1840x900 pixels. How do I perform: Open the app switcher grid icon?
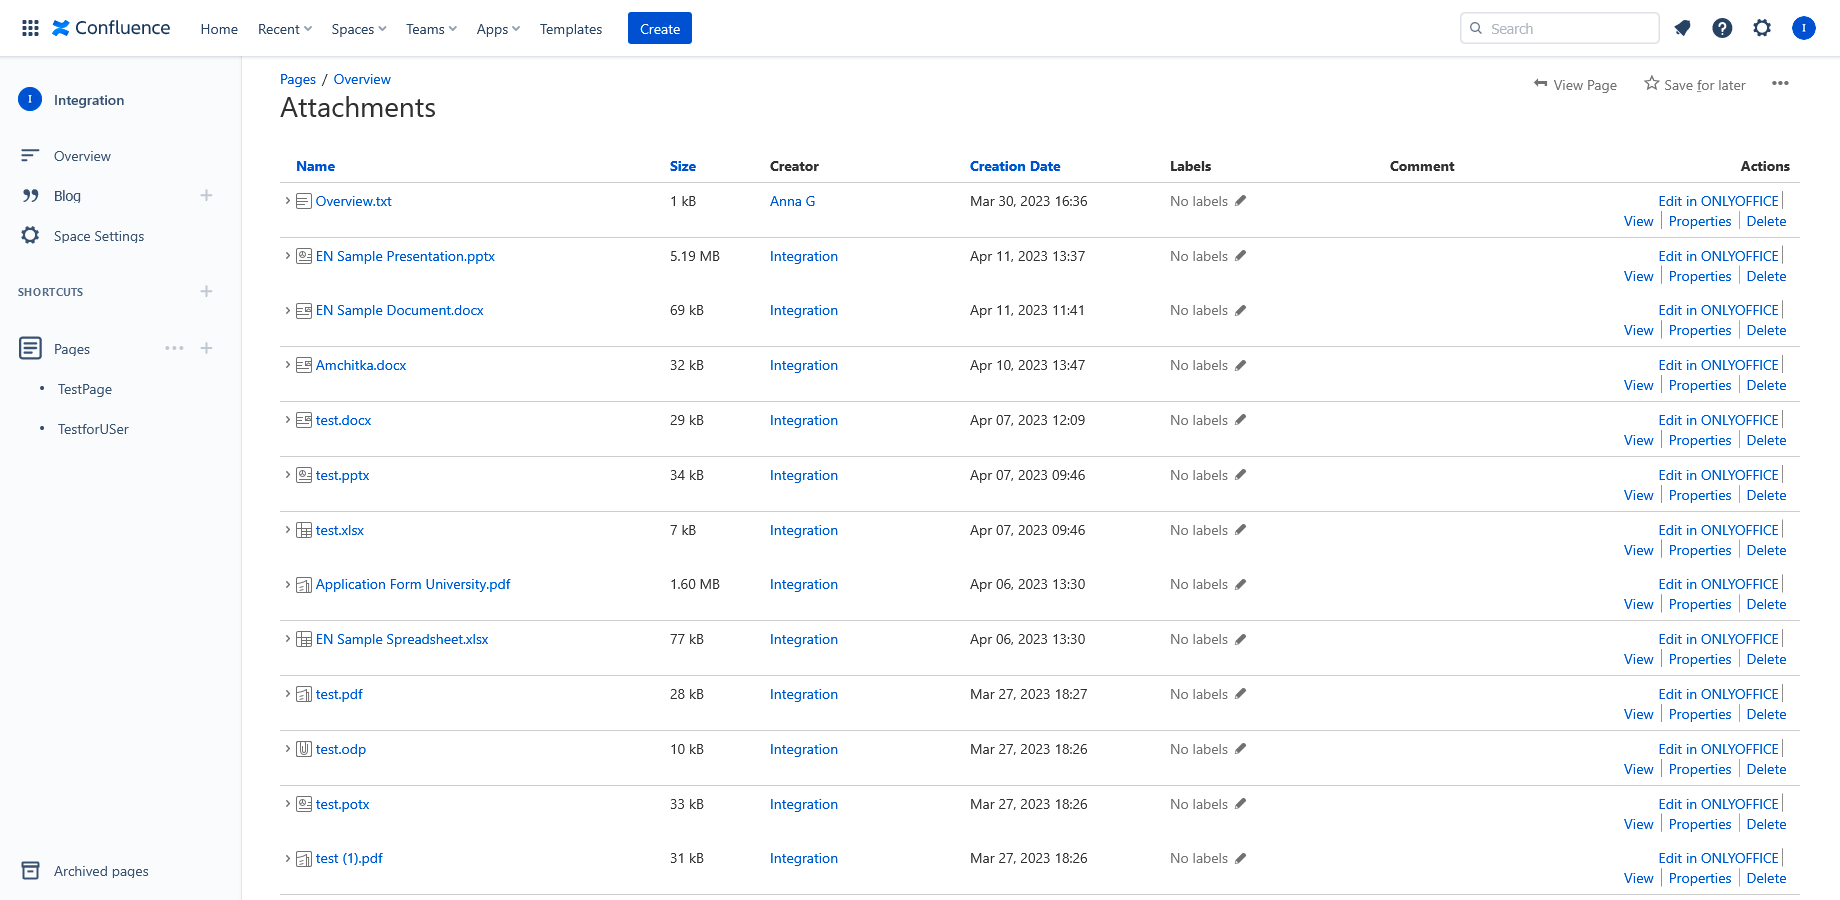click(30, 28)
